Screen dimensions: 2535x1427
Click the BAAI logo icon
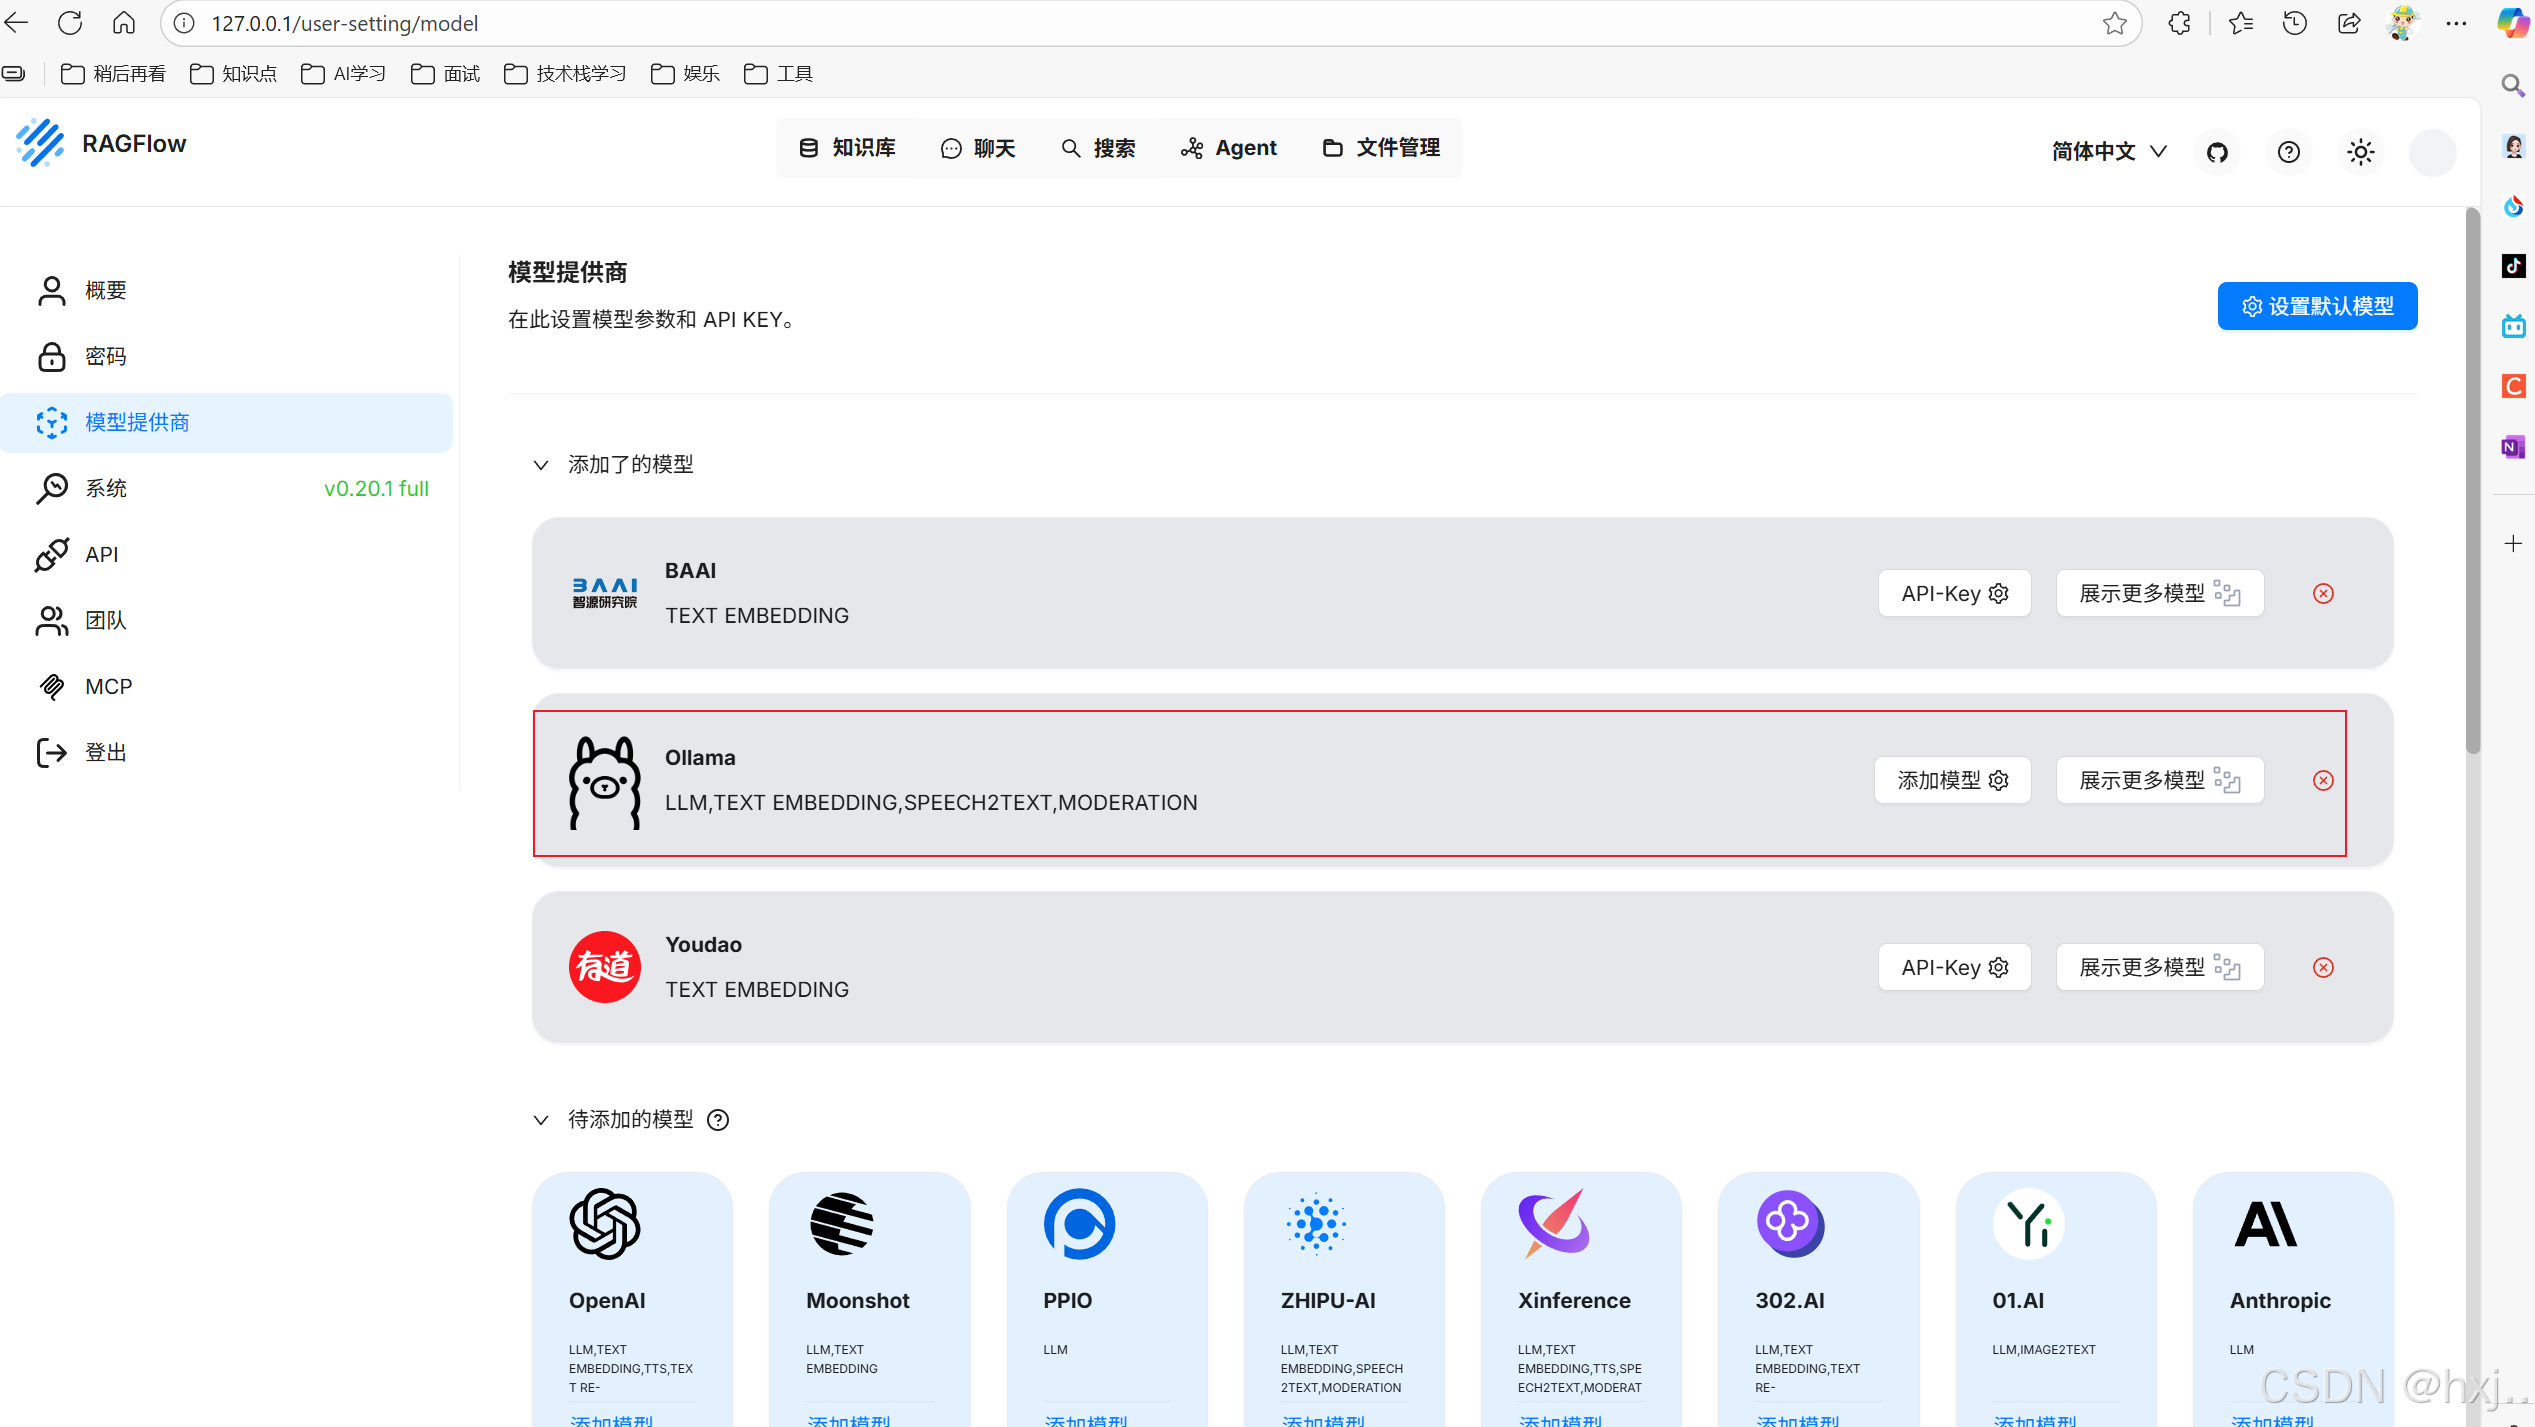pyautogui.click(x=604, y=593)
